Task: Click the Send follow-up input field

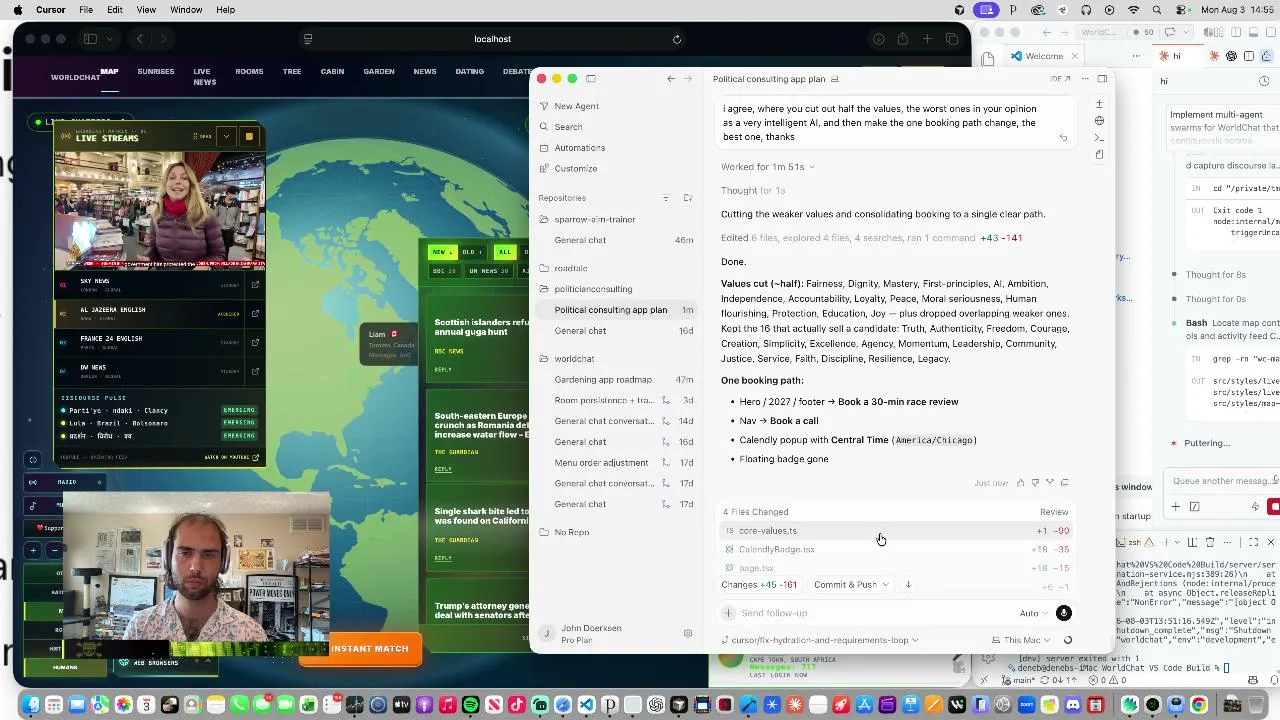Action: 875,613
